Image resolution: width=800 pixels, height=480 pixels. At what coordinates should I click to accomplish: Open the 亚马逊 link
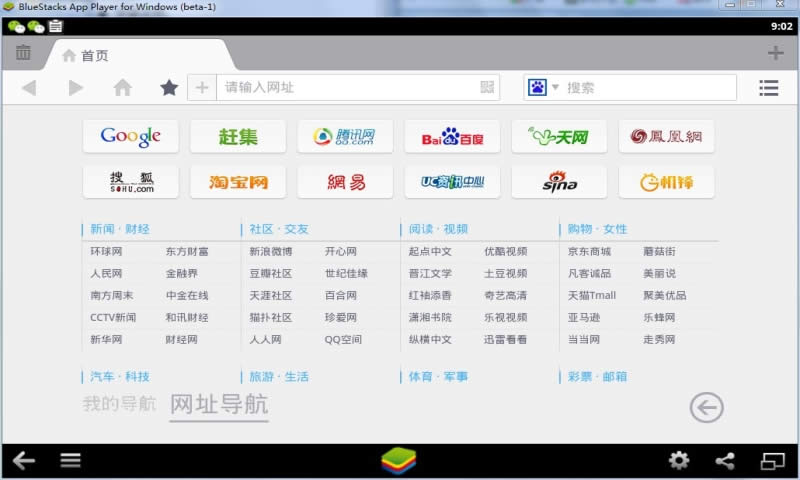coord(584,317)
